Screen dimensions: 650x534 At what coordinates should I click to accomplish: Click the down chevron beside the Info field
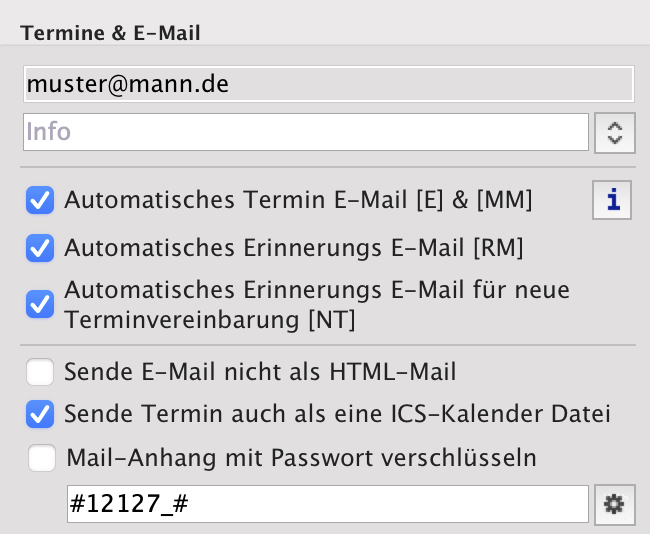point(615,139)
